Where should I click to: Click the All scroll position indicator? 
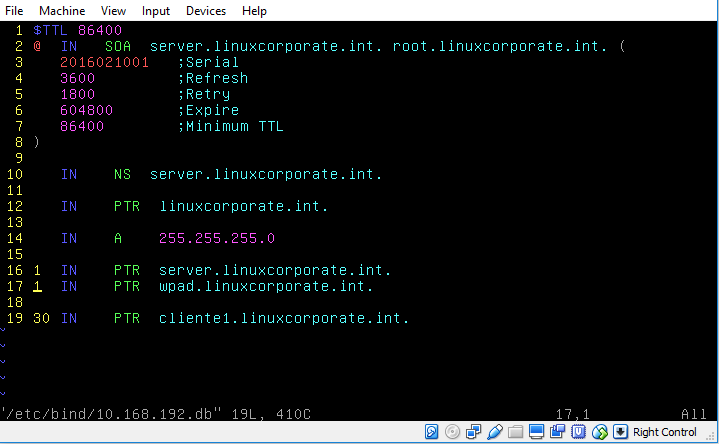coord(694,414)
